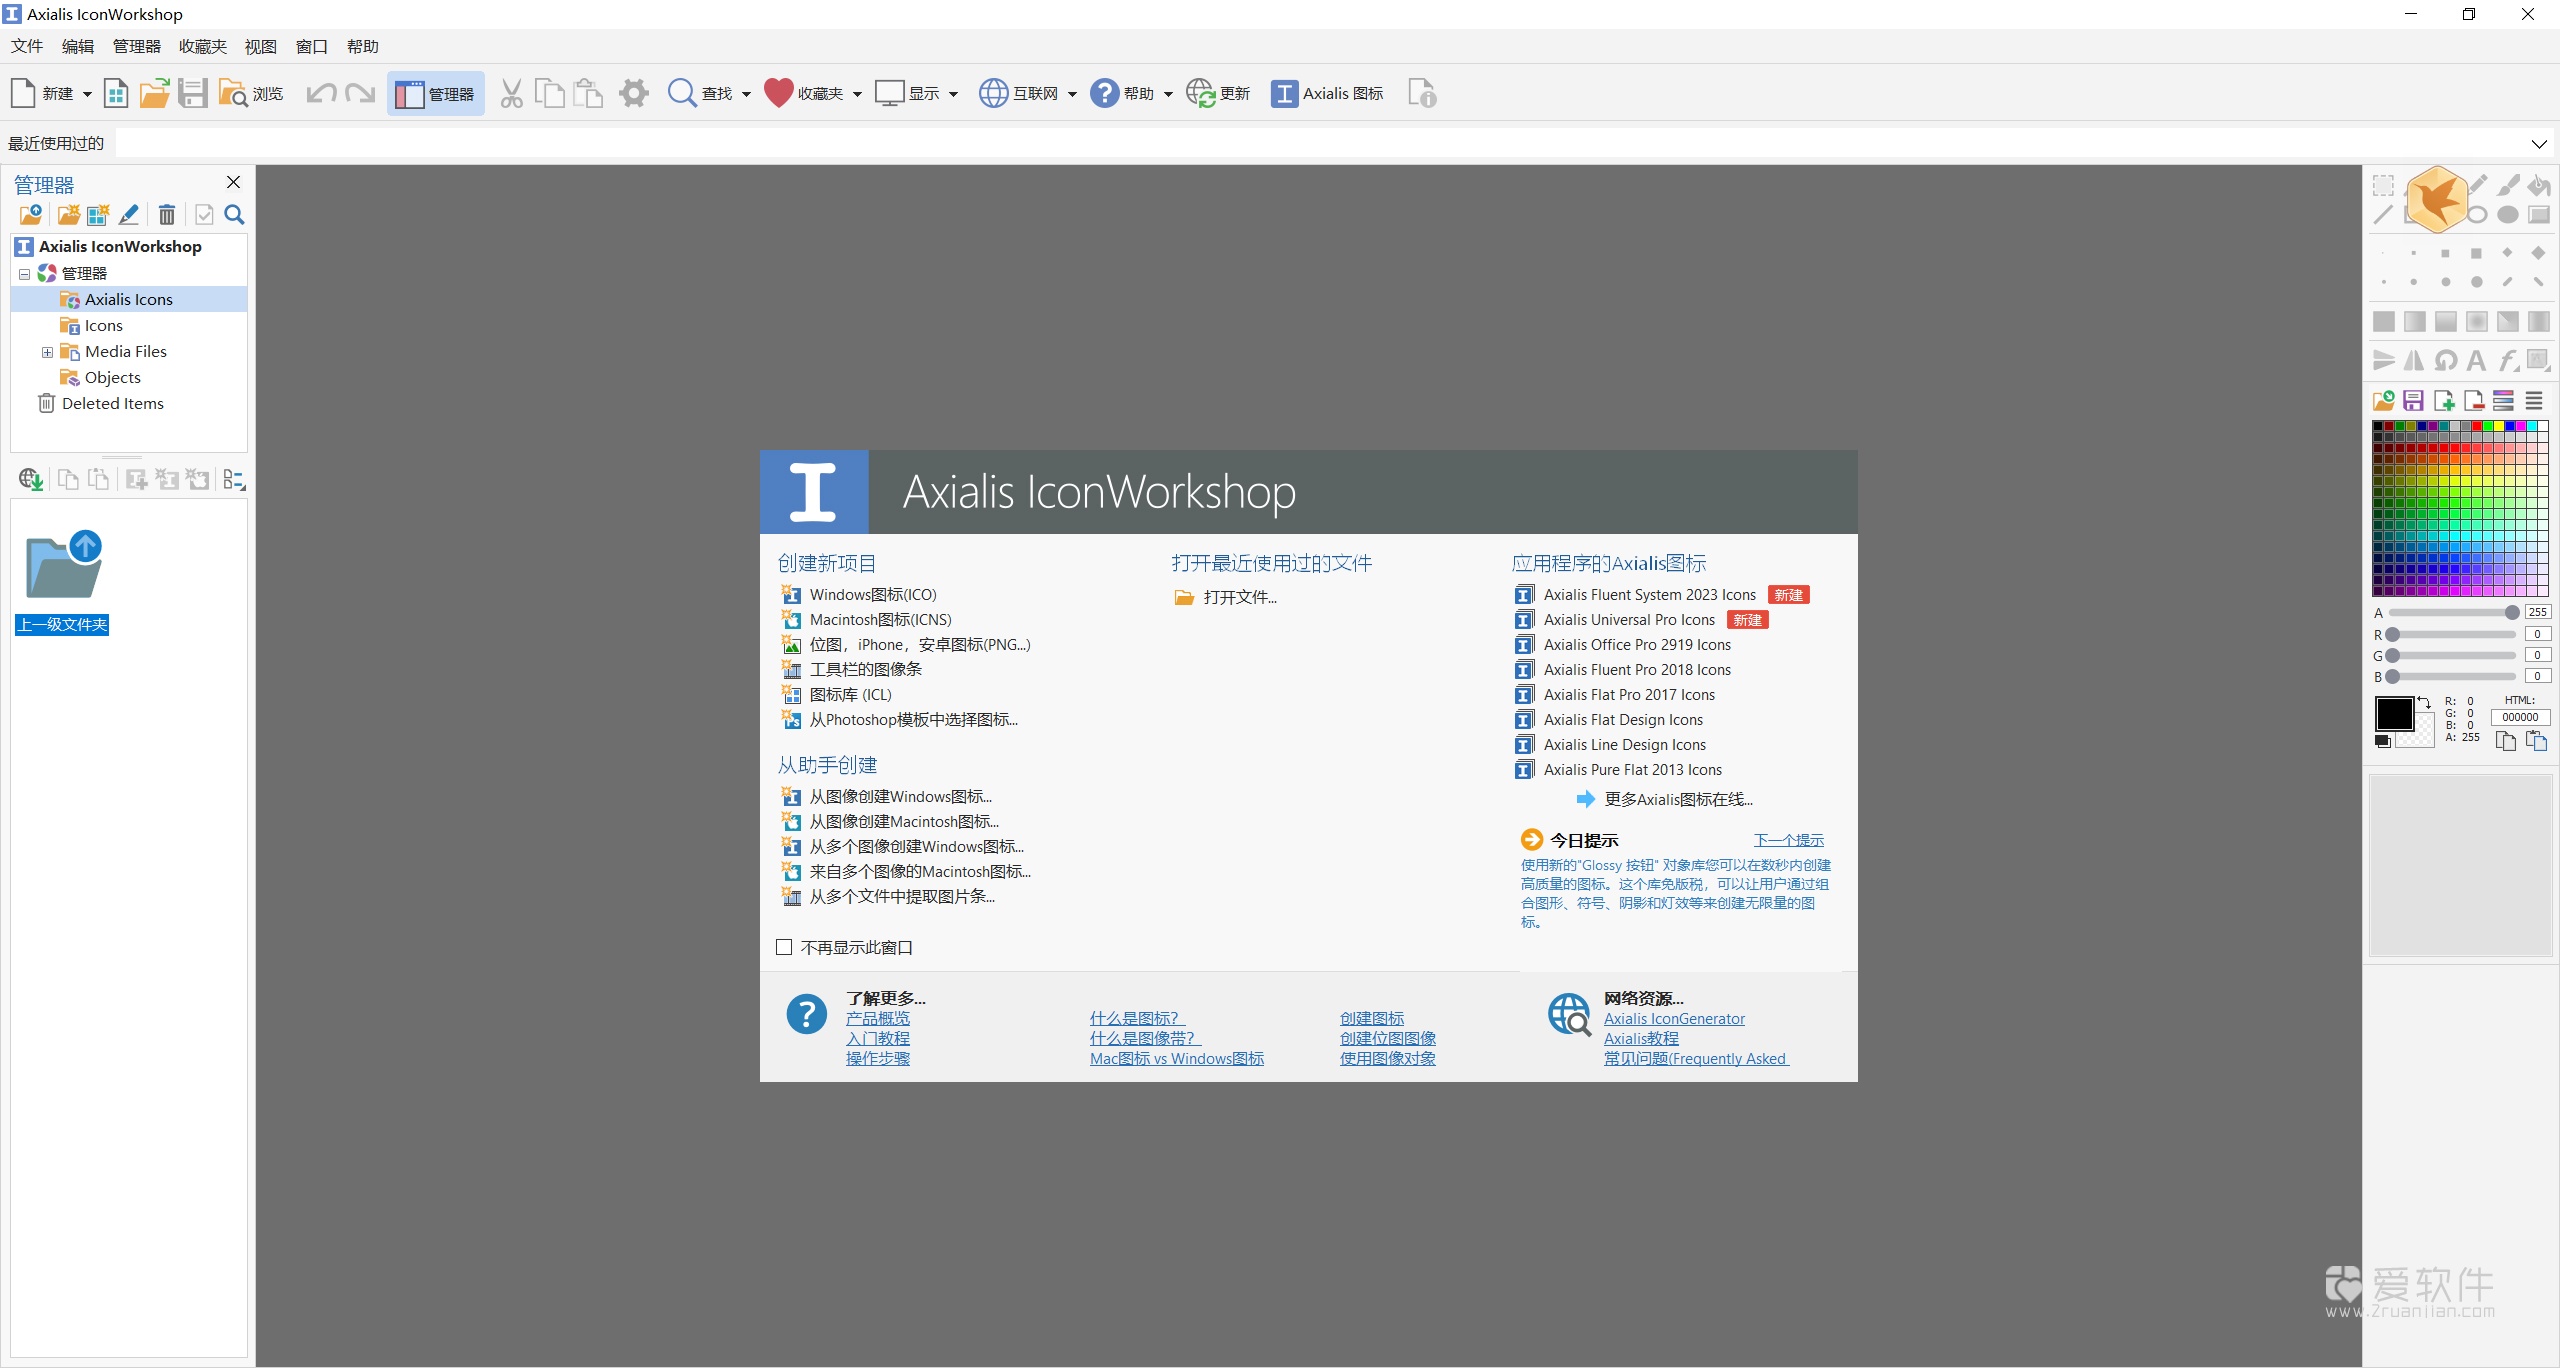Viewport: 2560px width, 1368px height.
Task: Click the R red channel slider
Action: point(2452,635)
